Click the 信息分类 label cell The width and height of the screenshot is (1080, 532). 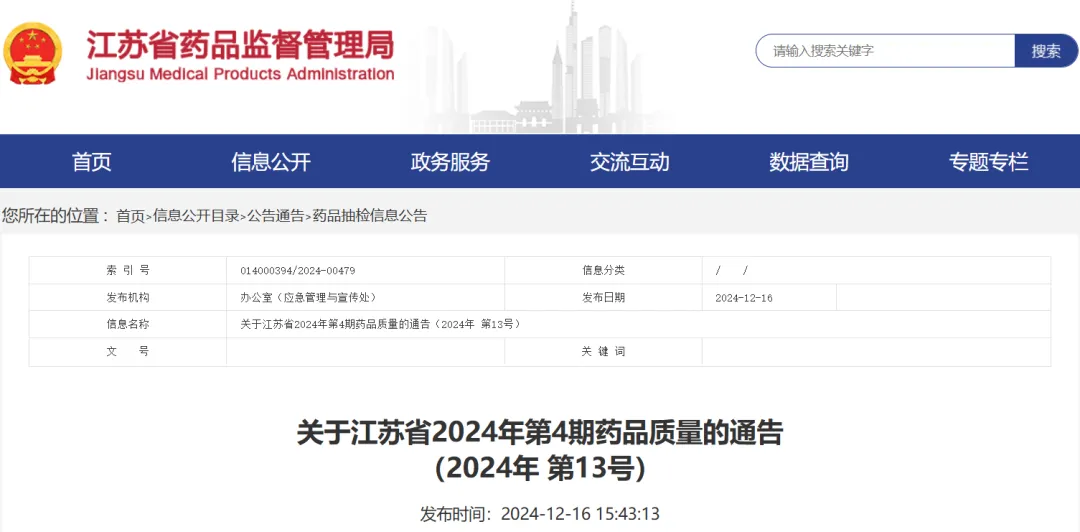(603, 271)
